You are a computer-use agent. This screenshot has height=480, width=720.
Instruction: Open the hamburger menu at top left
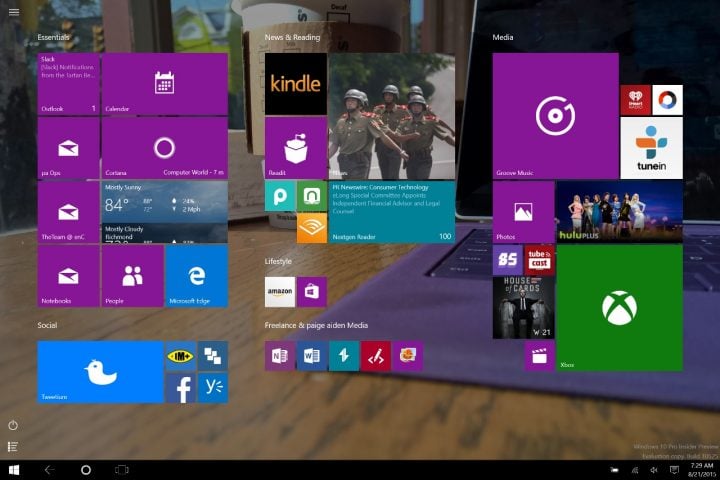point(14,12)
